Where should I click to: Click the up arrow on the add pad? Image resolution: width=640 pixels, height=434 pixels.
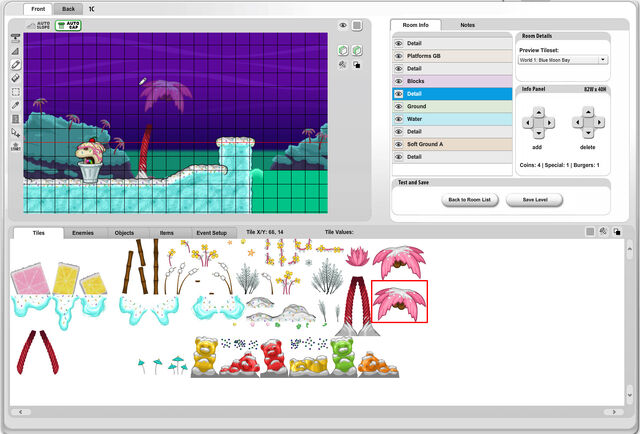(x=539, y=112)
